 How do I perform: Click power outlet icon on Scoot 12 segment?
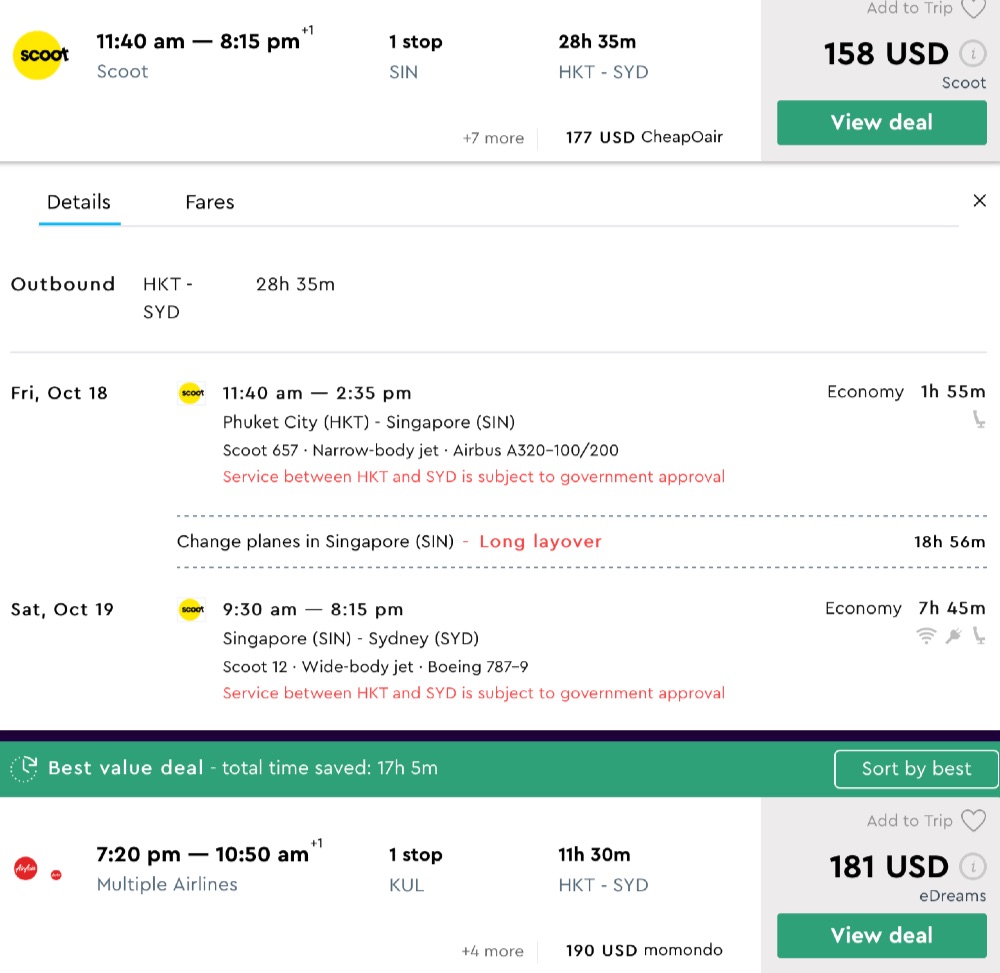coord(955,635)
